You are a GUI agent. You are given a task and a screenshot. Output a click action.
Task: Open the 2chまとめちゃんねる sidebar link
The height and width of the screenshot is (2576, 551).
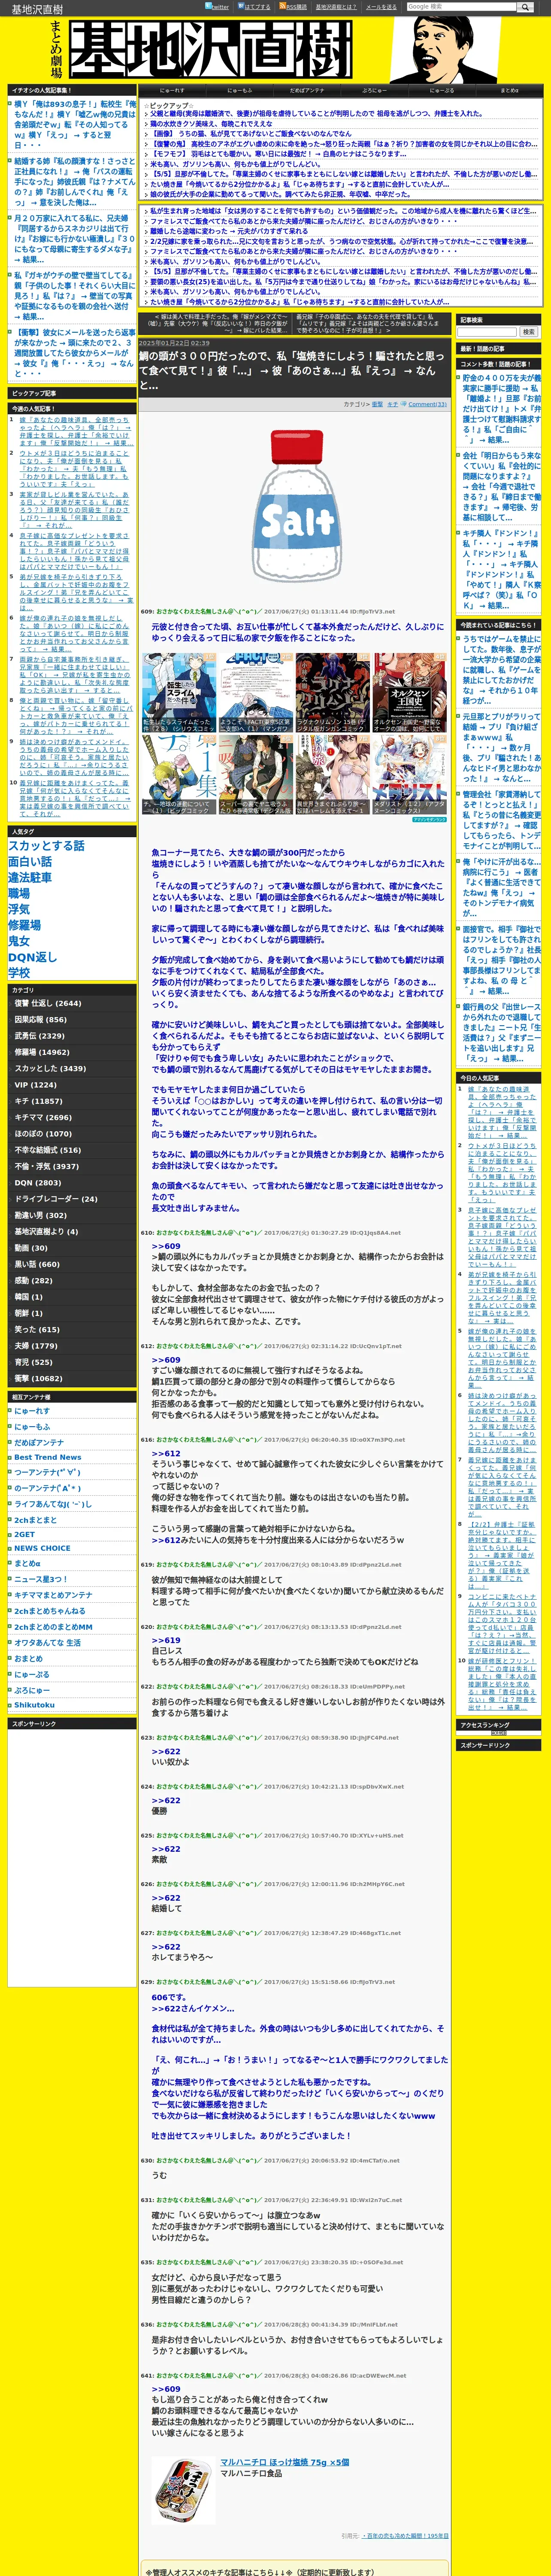click(50, 1611)
